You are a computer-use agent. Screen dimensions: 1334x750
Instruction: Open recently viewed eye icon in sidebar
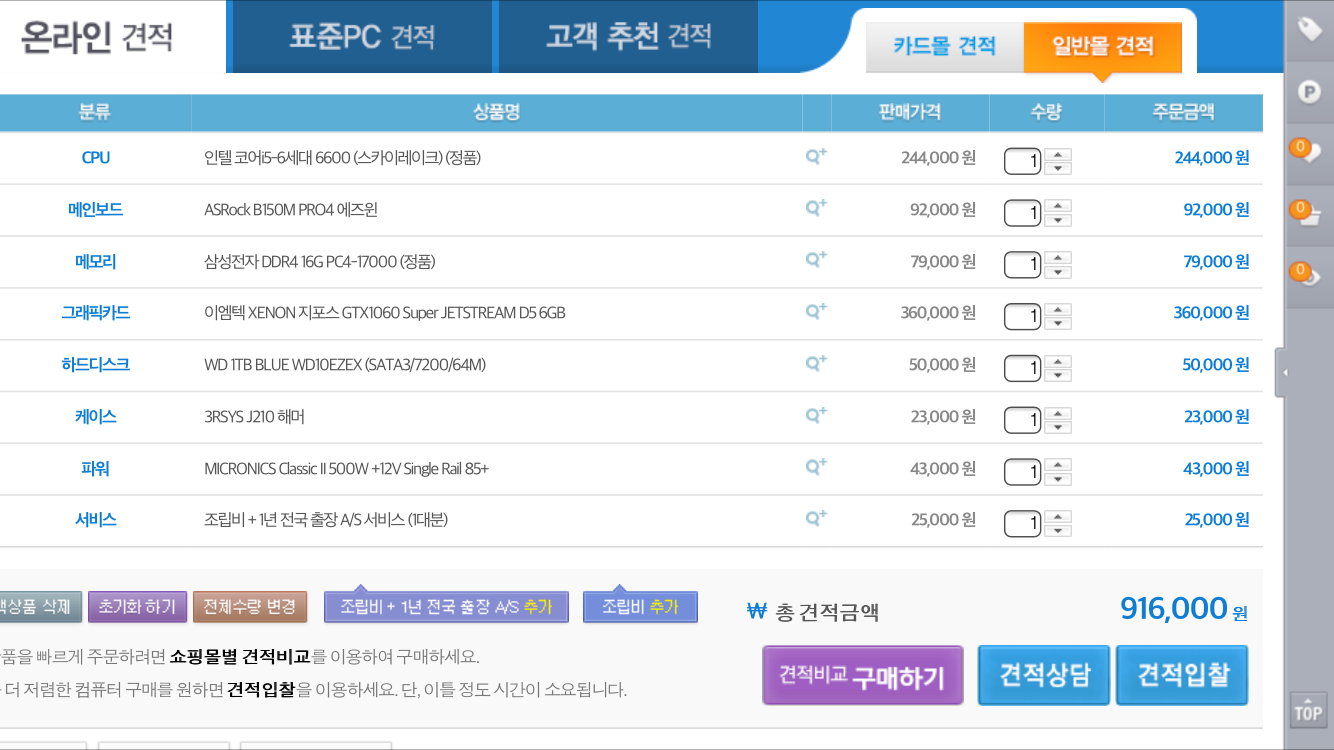pos(1309,275)
